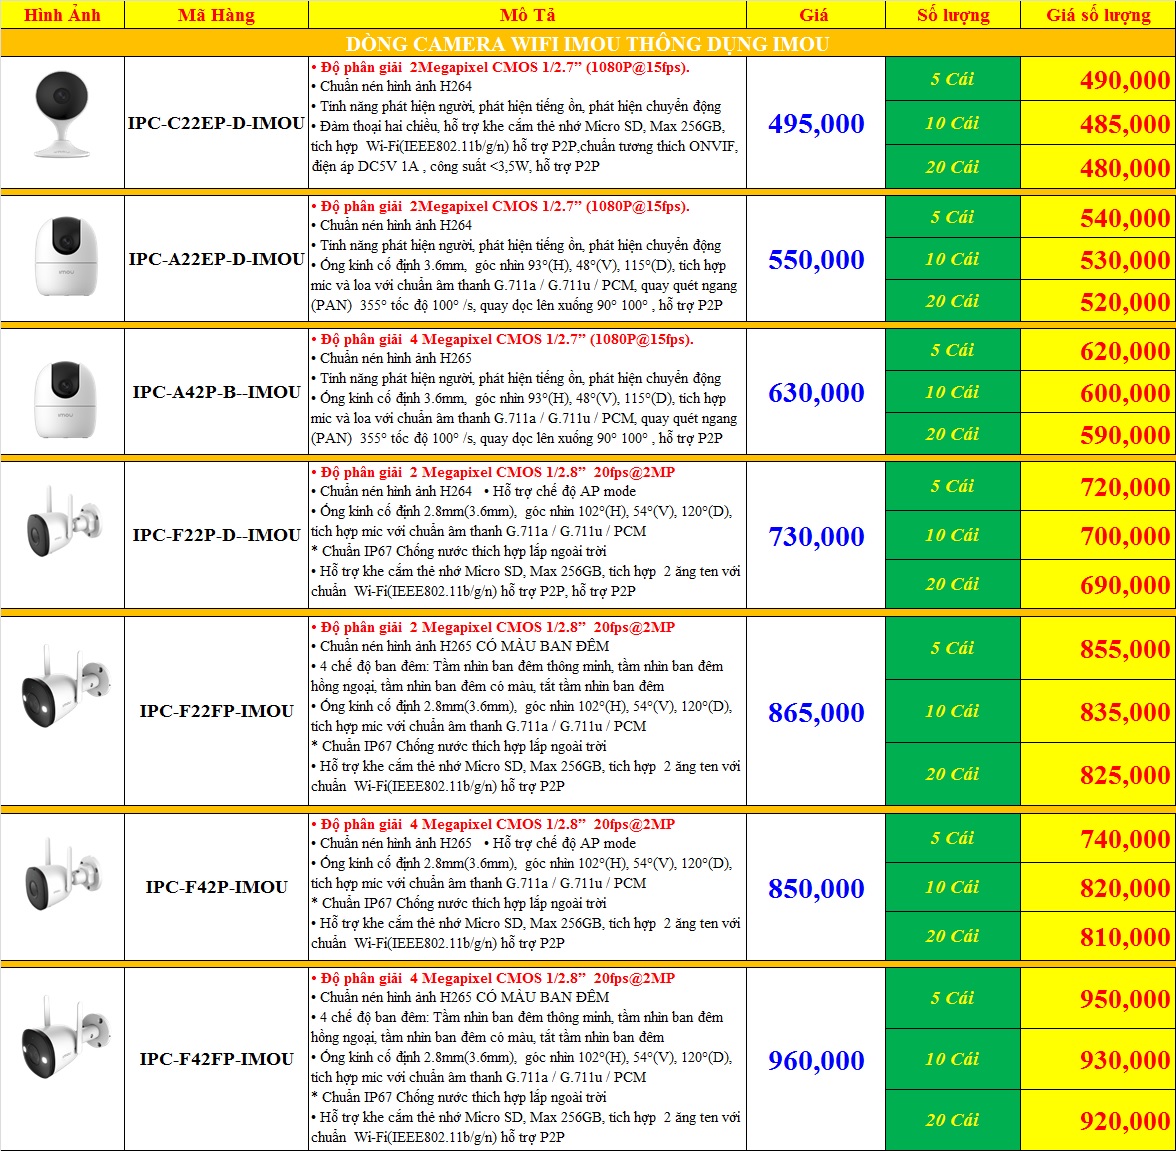
Task: Click the "Số lượng" column header
Action: (953, 15)
